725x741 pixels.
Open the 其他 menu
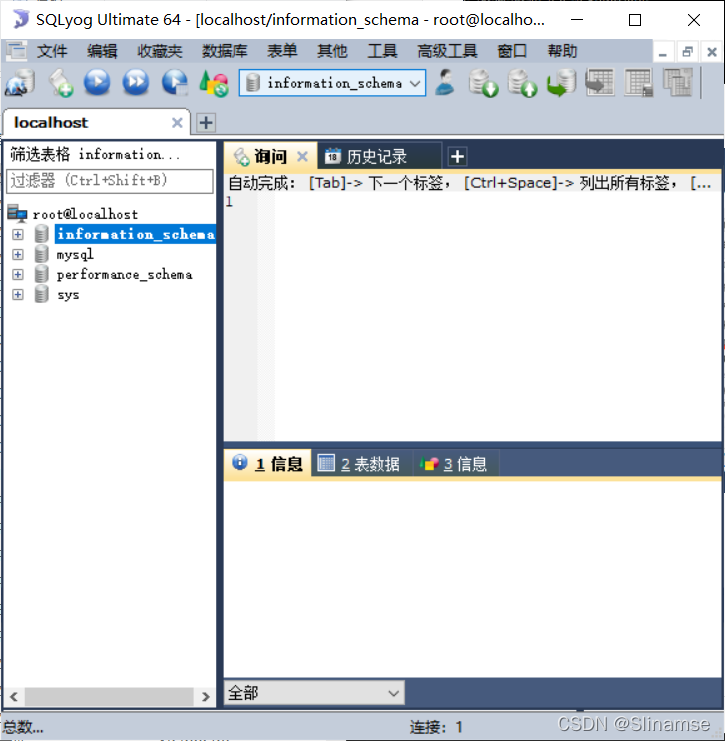(x=332, y=51)
